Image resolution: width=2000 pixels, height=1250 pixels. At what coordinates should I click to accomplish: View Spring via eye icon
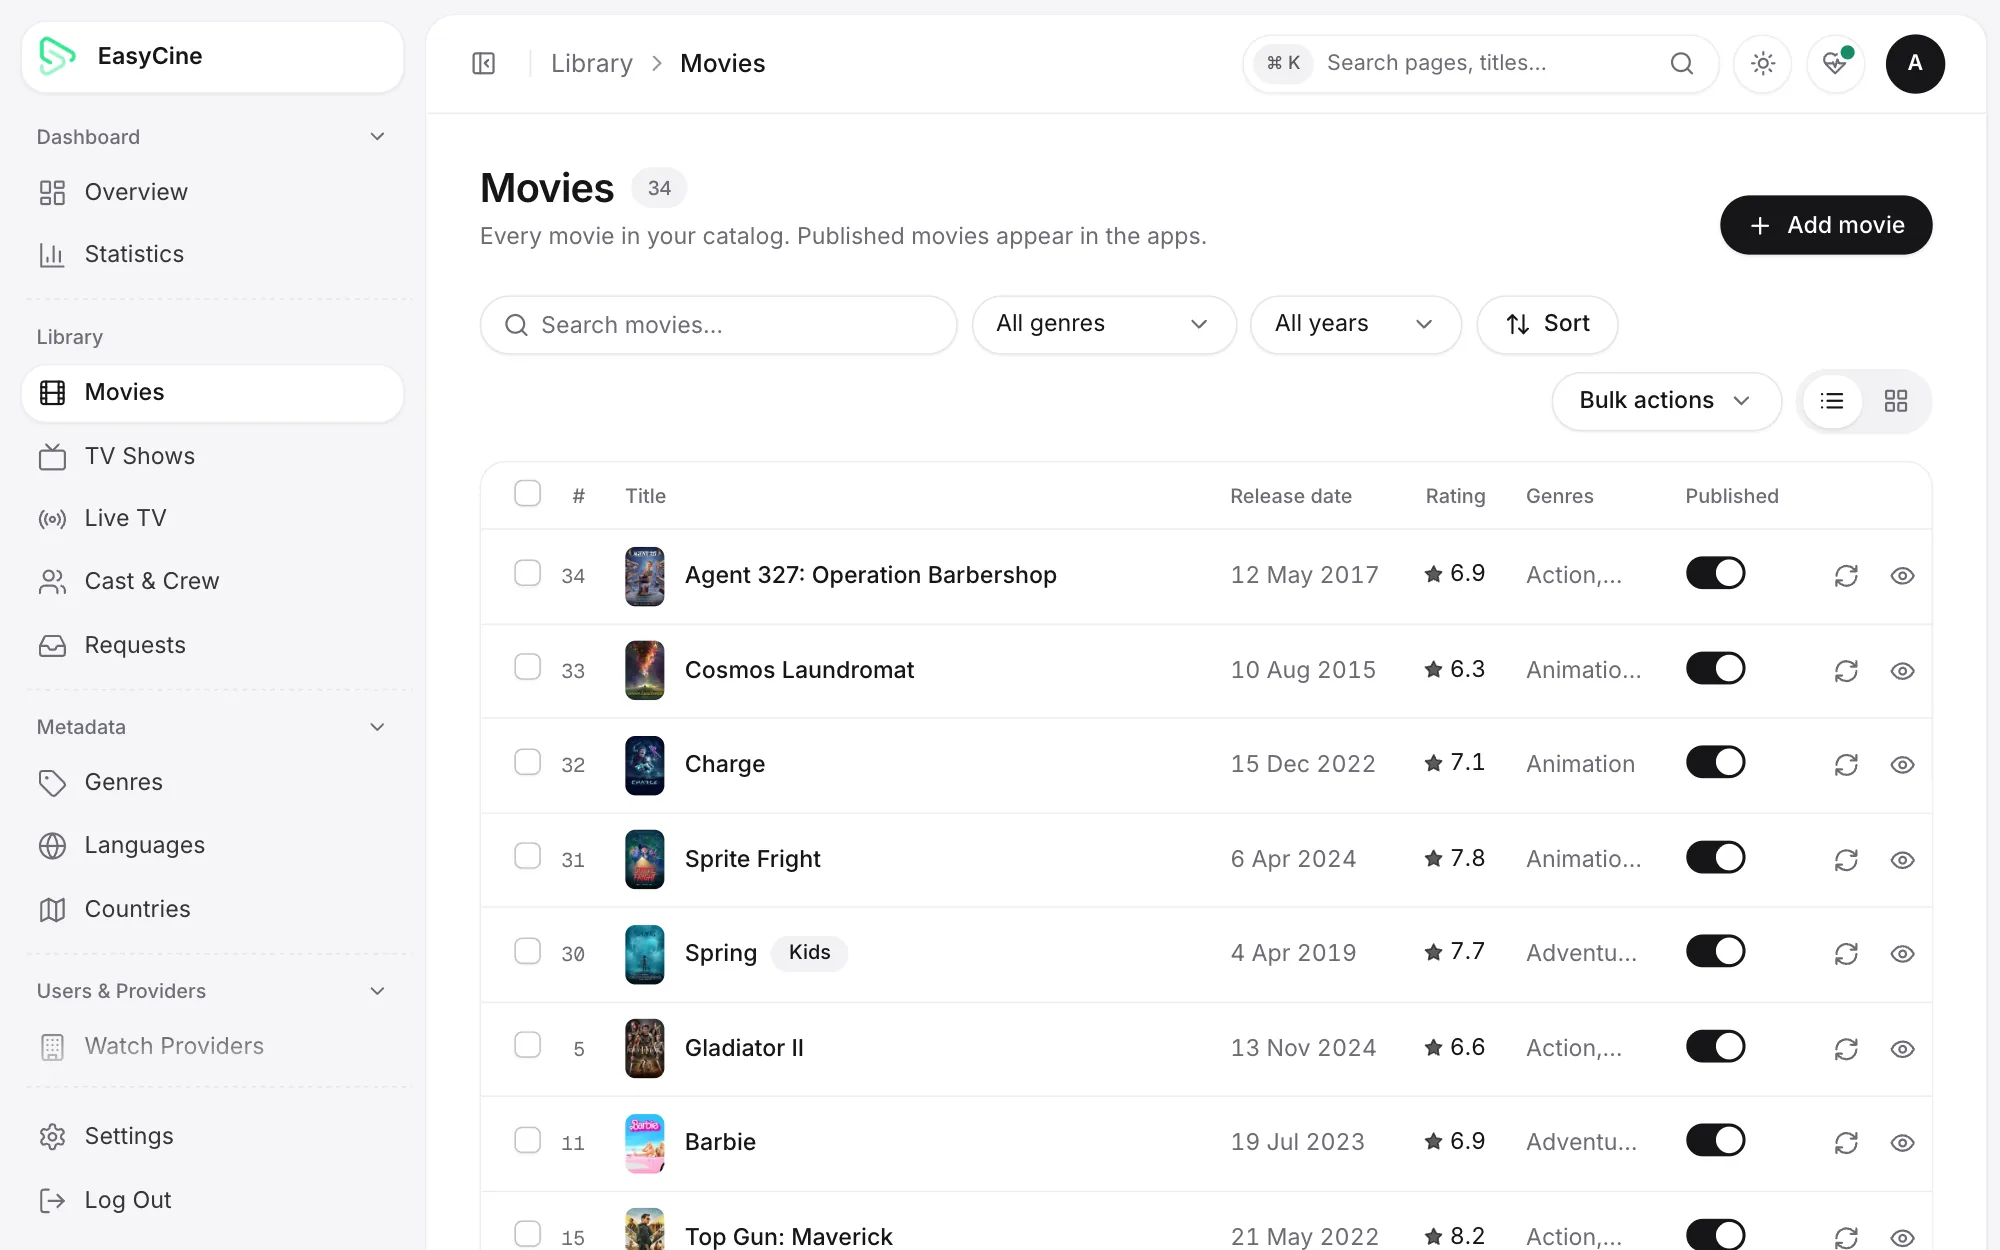[x=1902, y=954]
